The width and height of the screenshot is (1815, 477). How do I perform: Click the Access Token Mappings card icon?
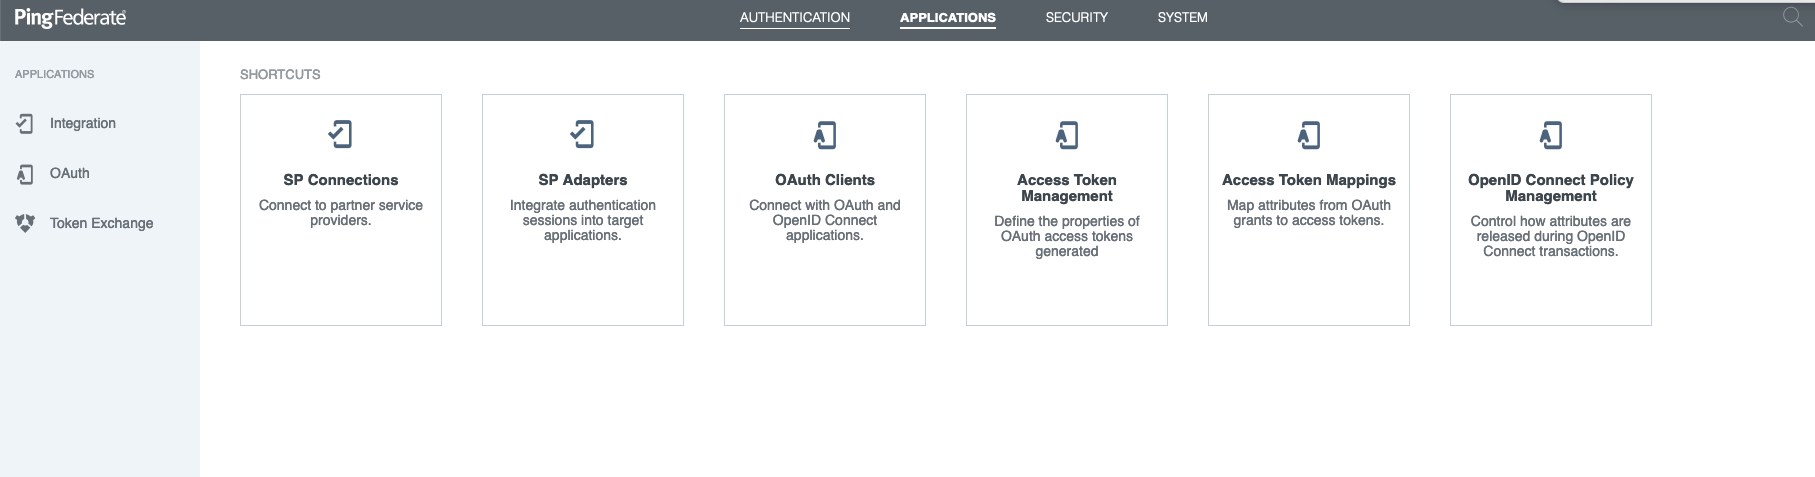(x=1308, y=134)
